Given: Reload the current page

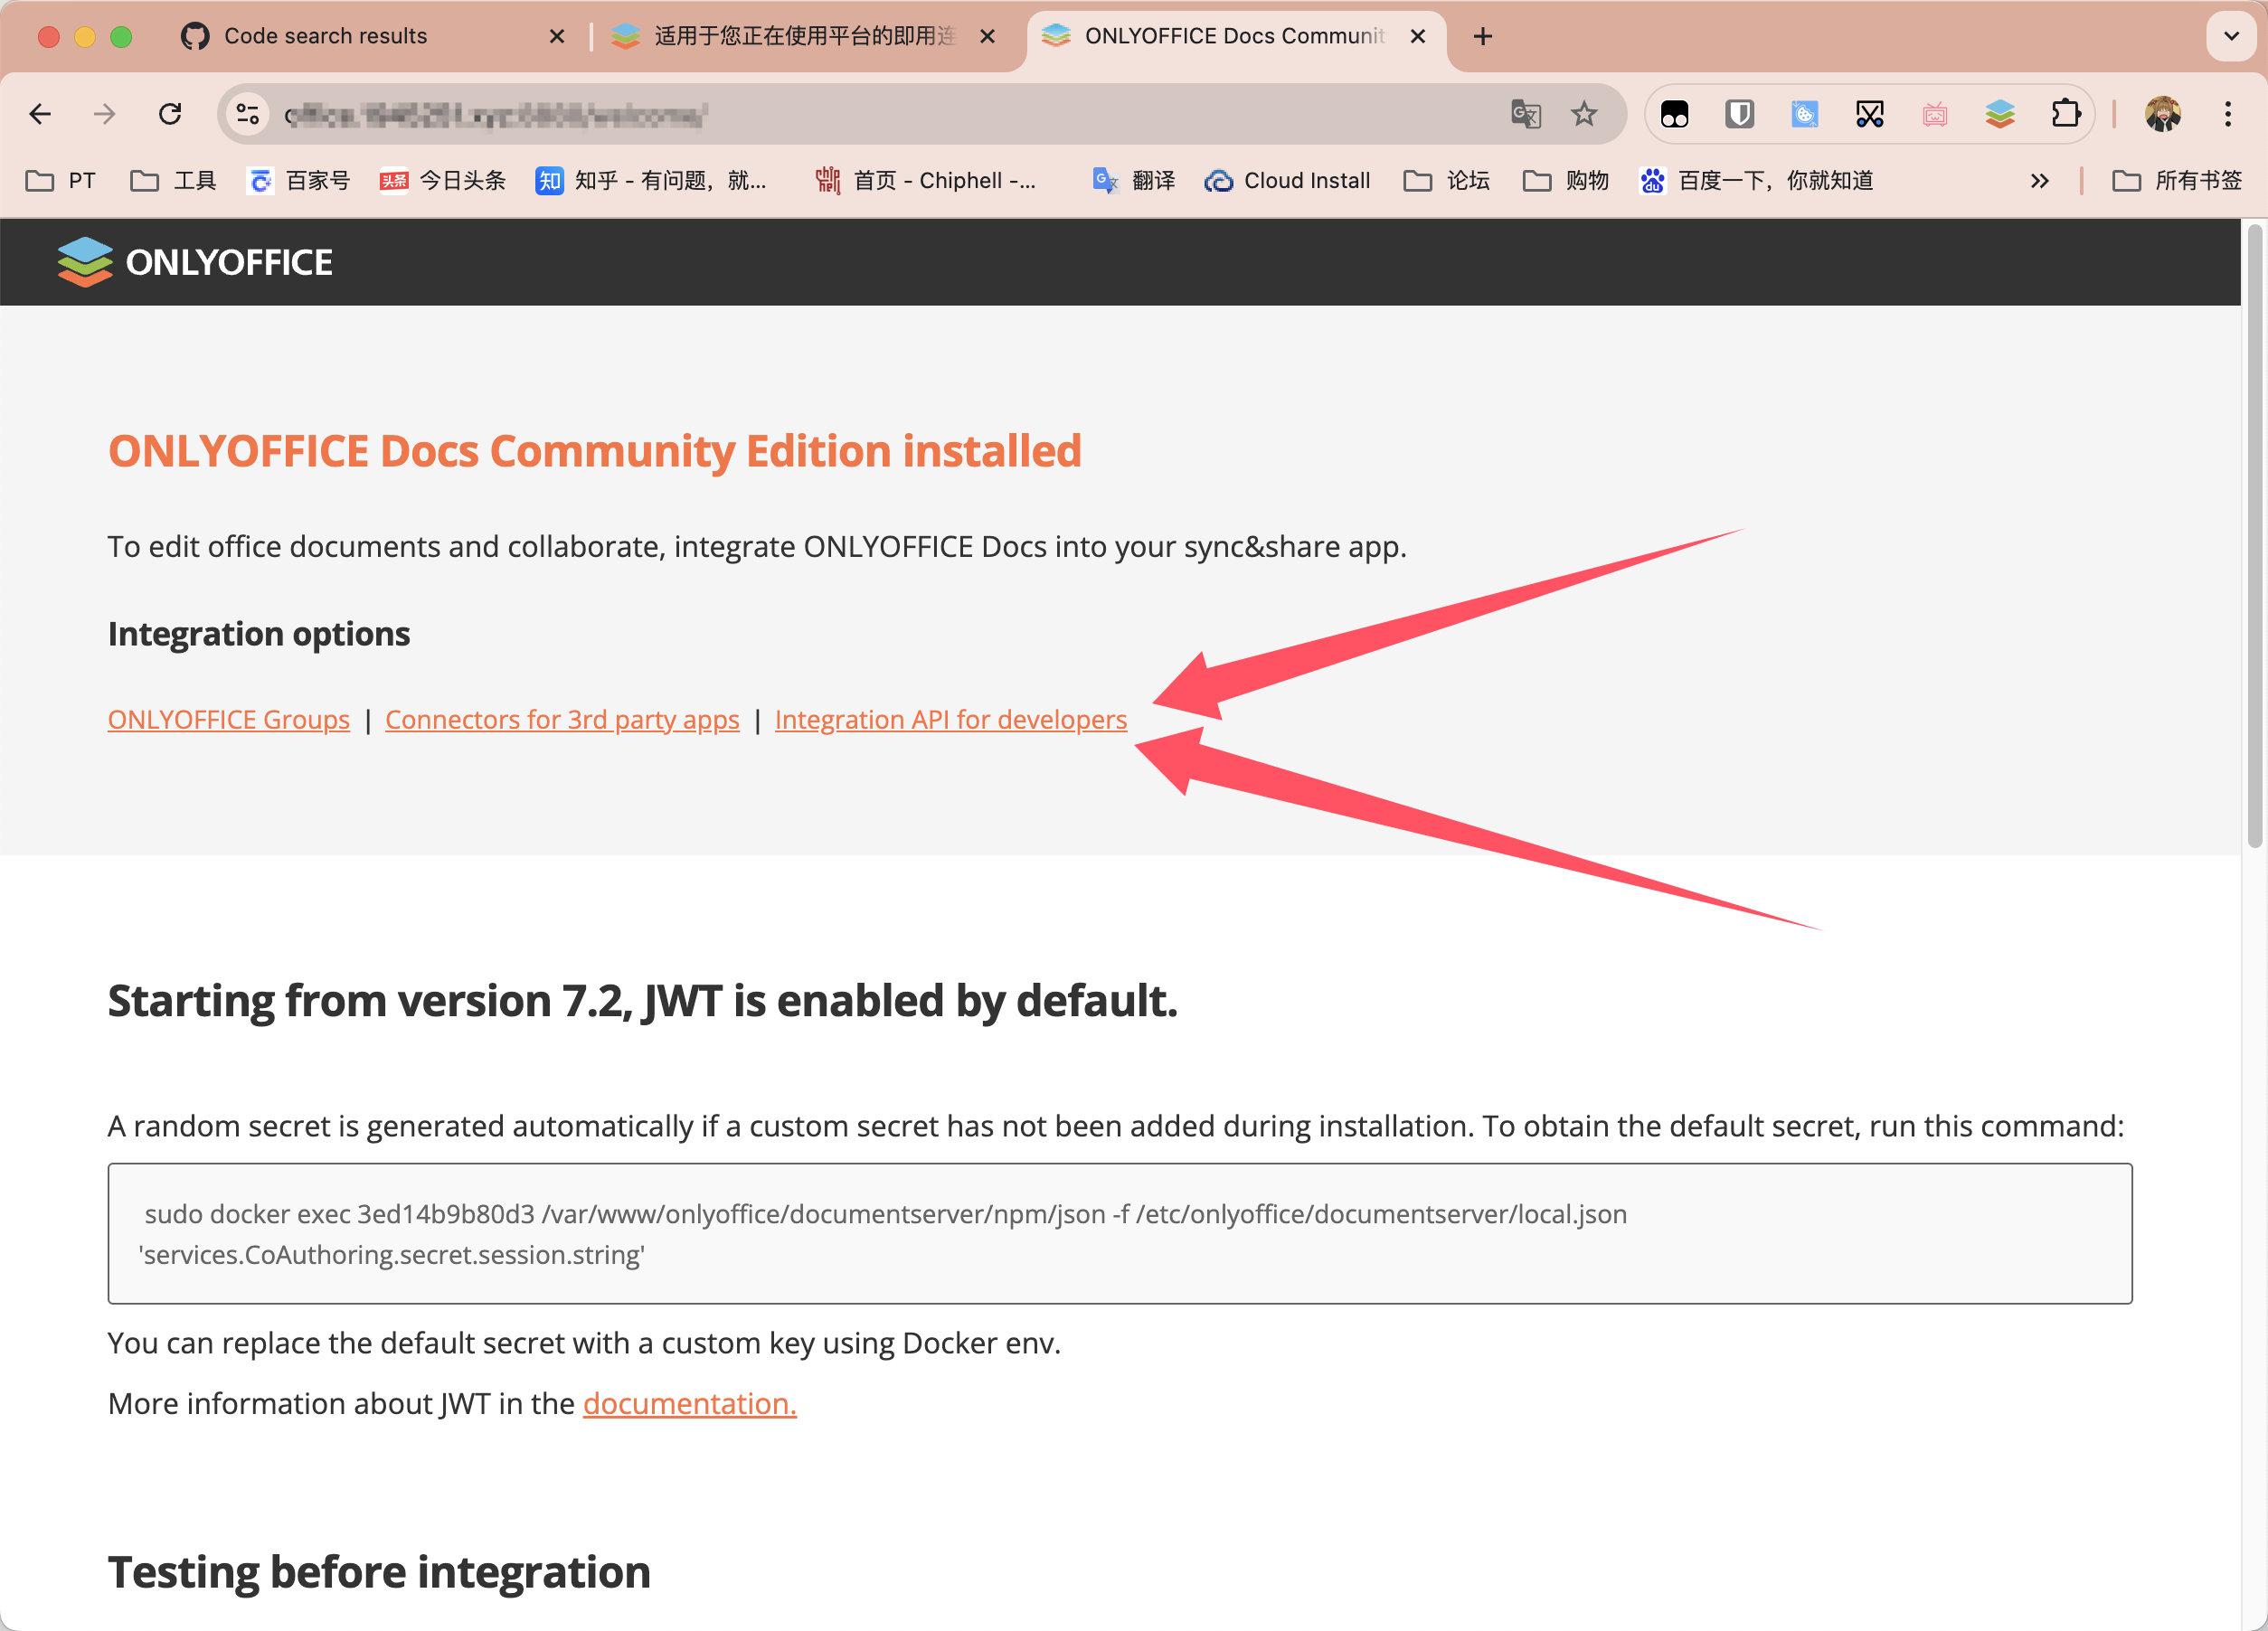Looking at the screenshot, I should pos(170,114).
